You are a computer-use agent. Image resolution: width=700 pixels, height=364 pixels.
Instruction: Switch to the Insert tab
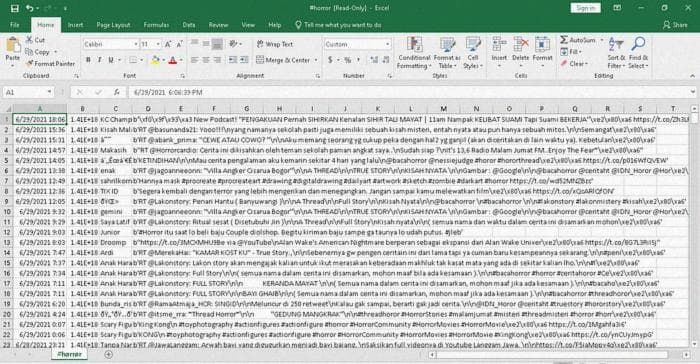75,25
